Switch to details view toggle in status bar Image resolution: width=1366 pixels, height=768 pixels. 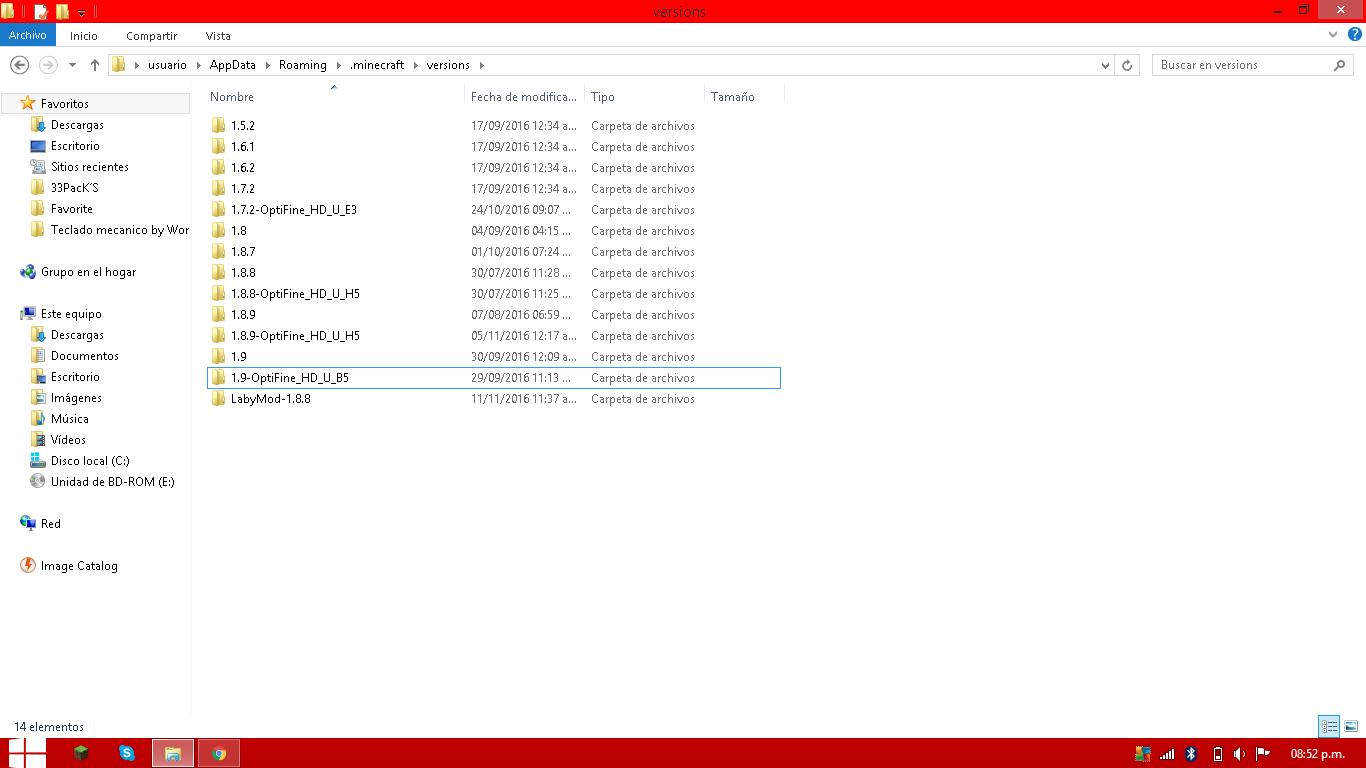pyautogui.click(x=1329, y=727)
